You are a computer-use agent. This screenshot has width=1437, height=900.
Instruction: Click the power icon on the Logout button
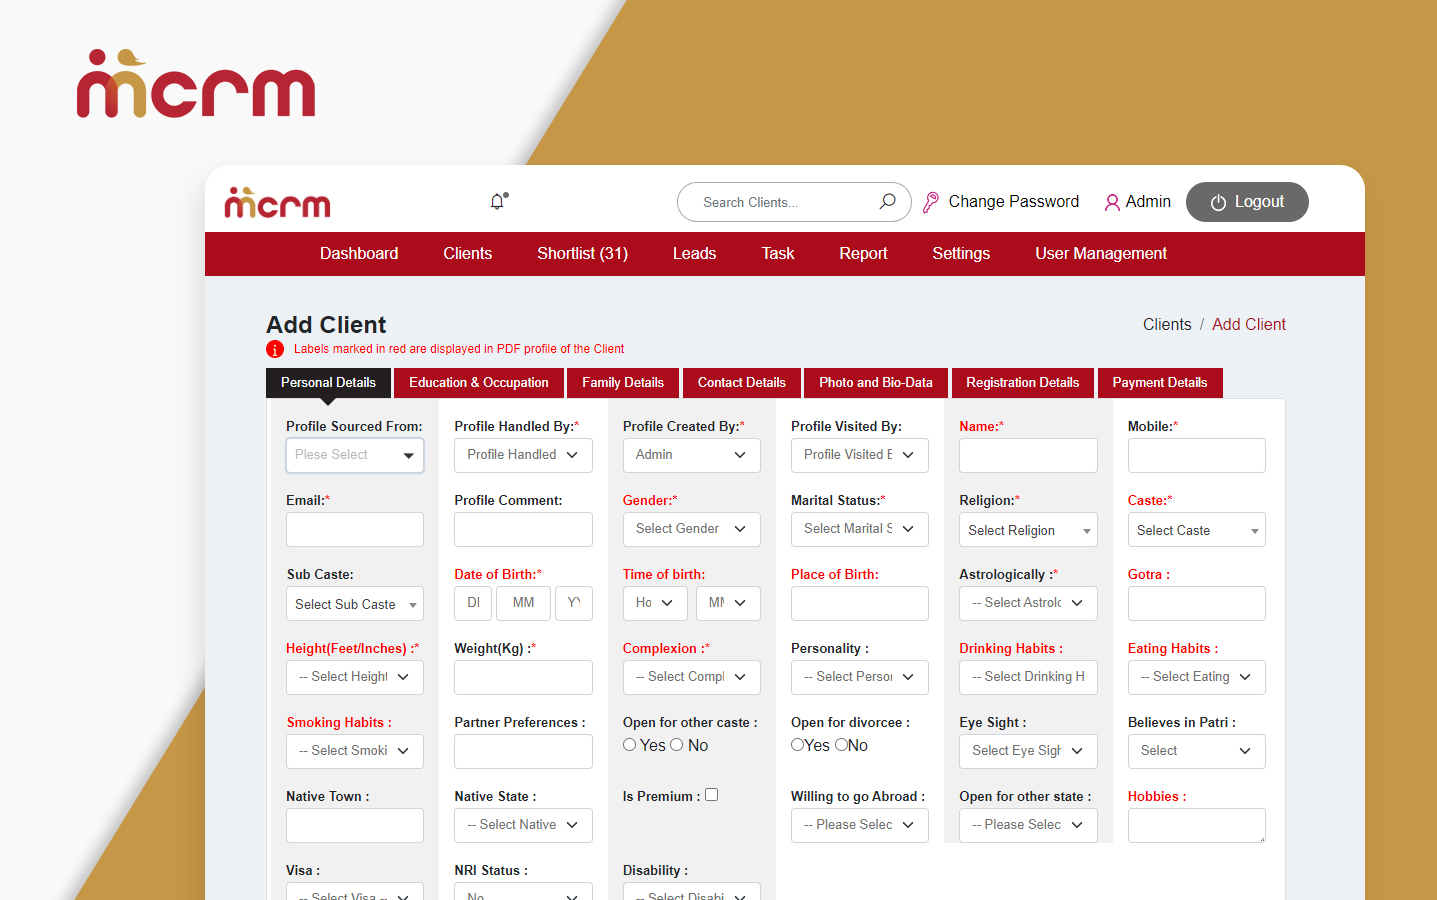click(1218, 201)
